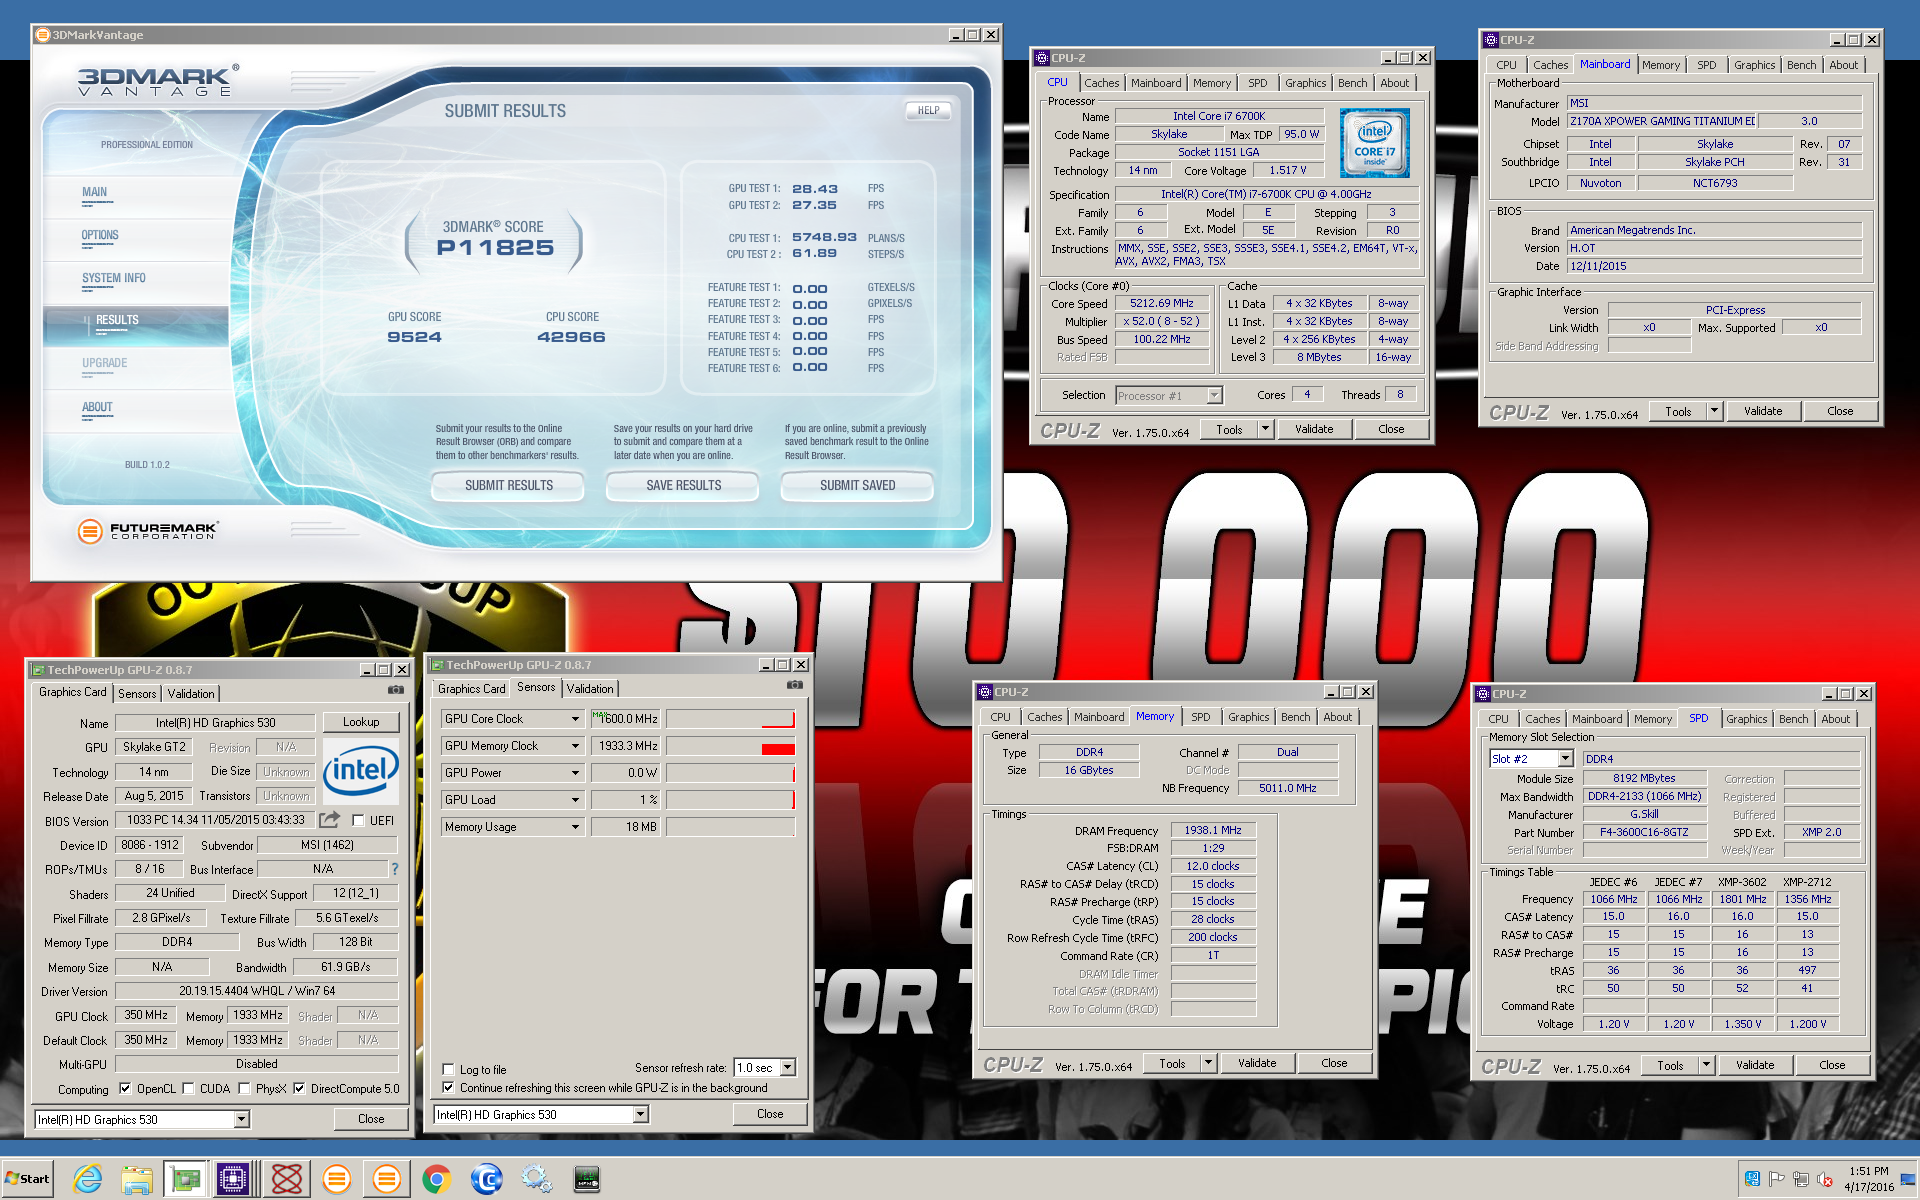
Task: Click the camera screenshot icon in GPU-Z Graphics Card window
Action: tap(396, 690)
